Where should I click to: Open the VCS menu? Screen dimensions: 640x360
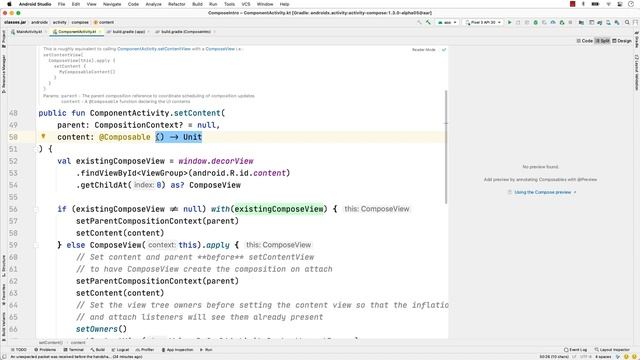click(246, 4)
